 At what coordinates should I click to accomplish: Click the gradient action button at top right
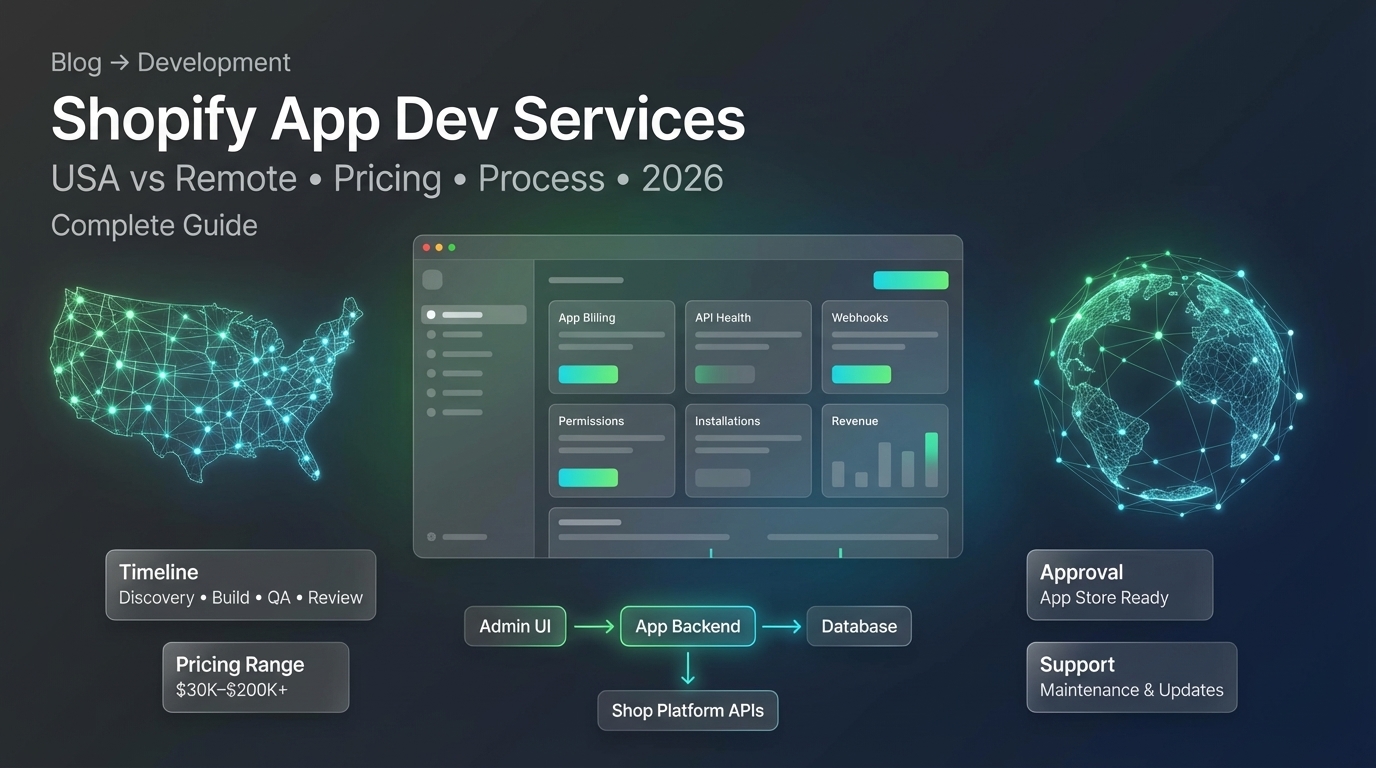(x=910, y=280)
